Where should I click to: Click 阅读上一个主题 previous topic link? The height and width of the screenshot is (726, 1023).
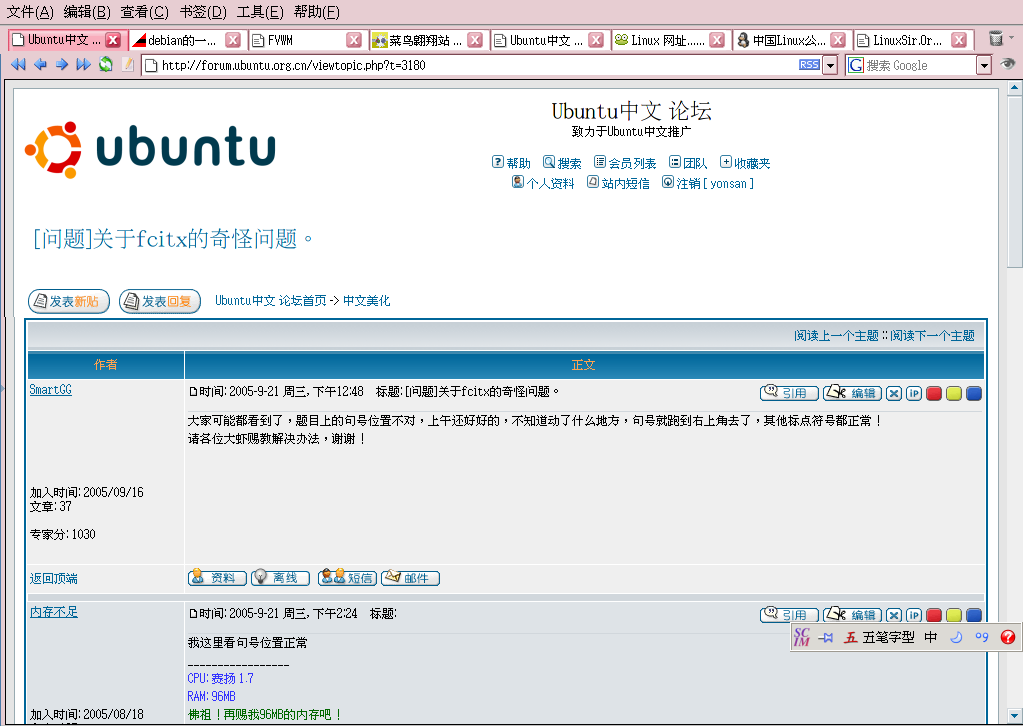point(836,336)
